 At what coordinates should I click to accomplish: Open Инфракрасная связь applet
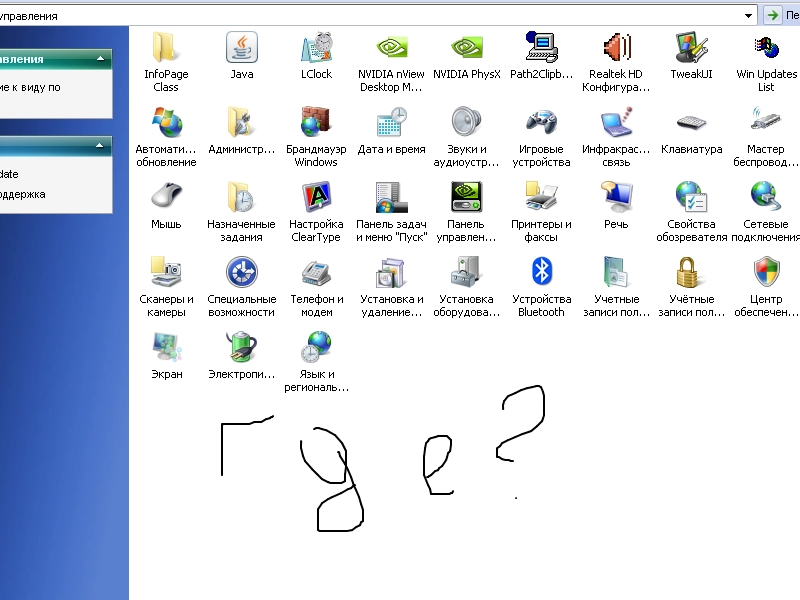[x=616, y=122]
